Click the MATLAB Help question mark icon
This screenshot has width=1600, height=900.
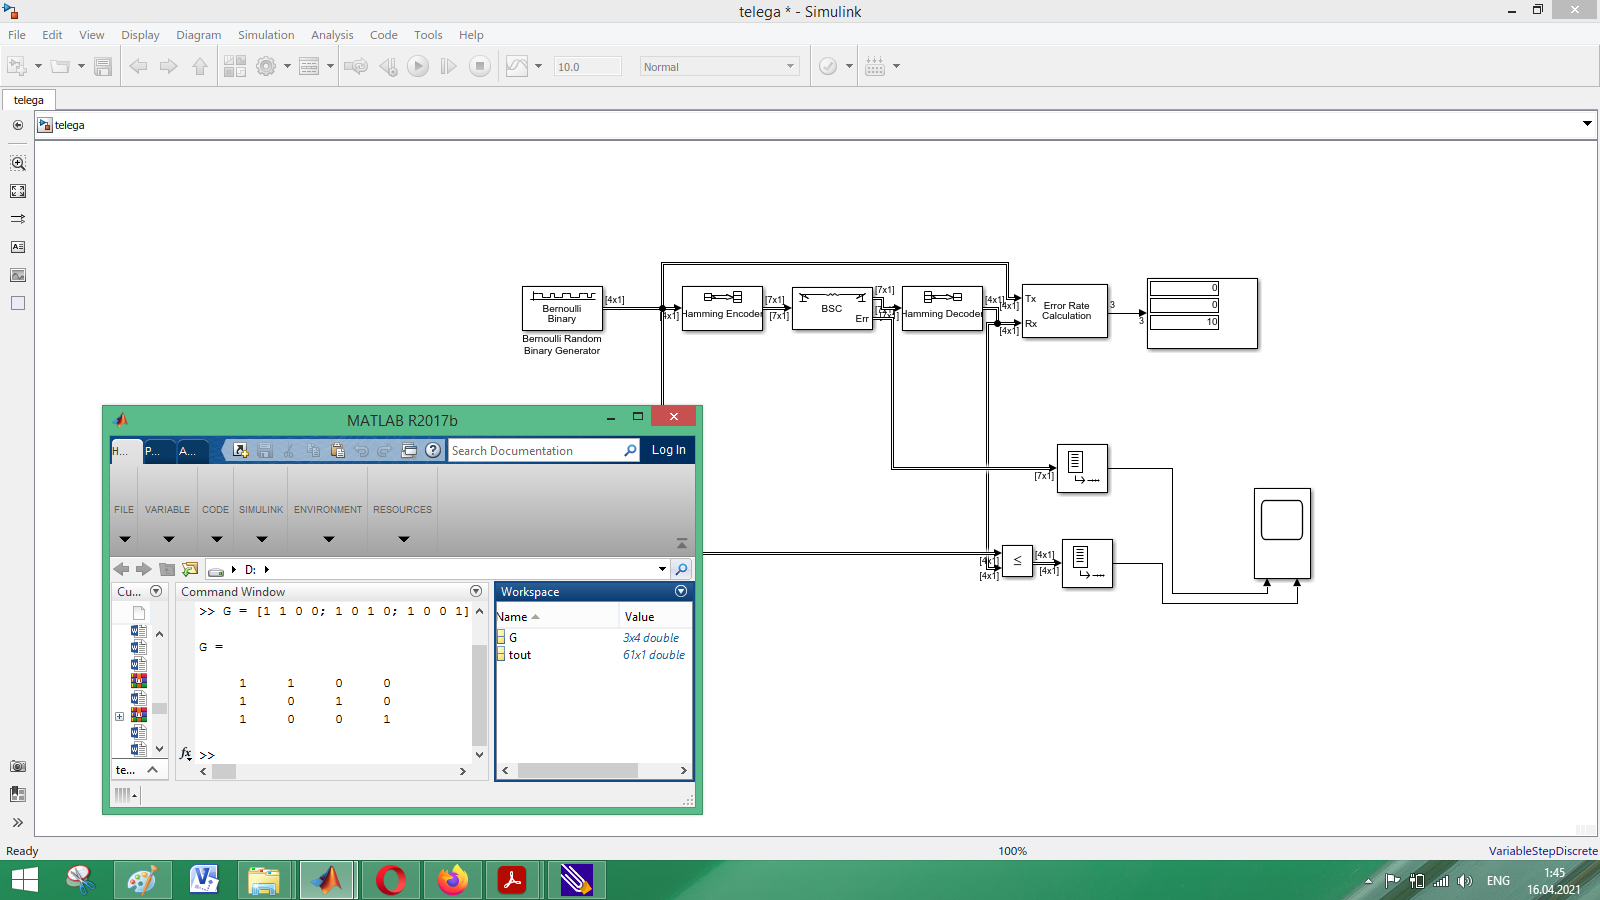[433, 450]
